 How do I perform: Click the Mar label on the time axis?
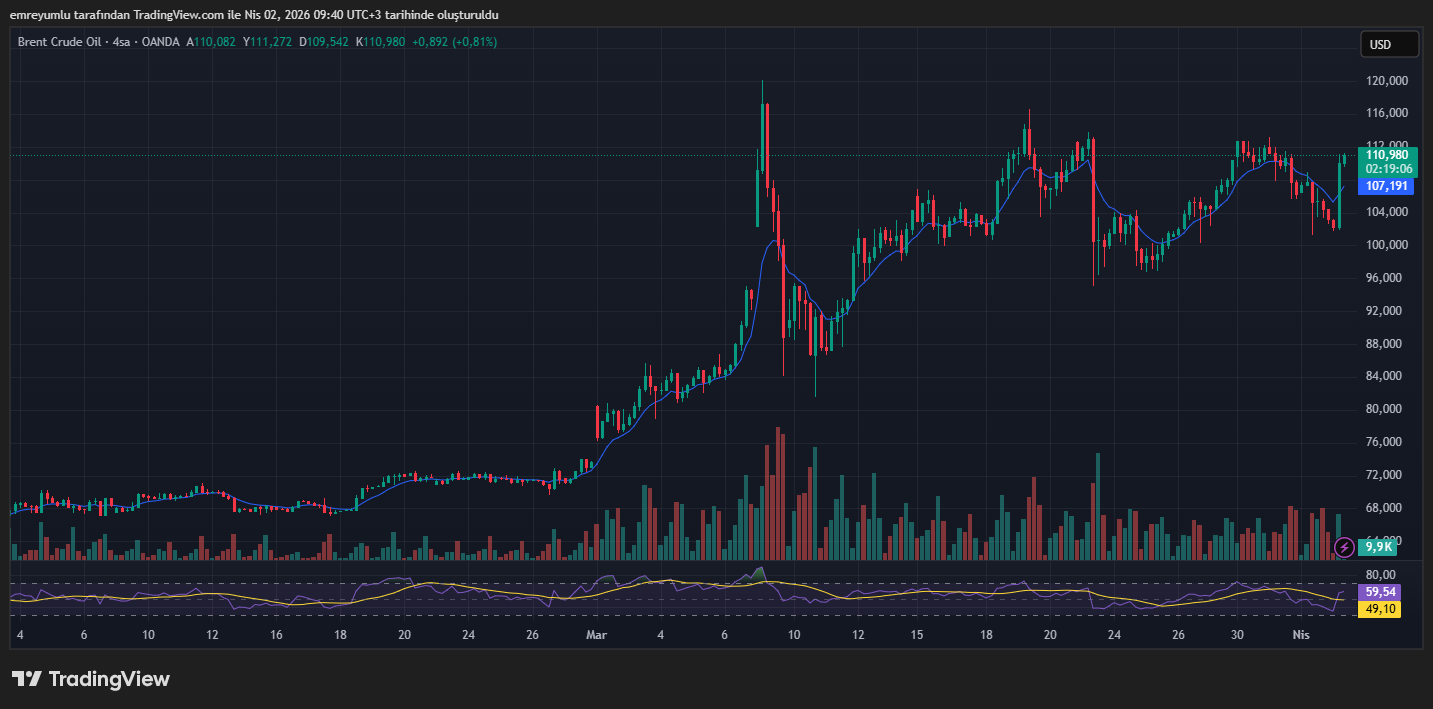click(x=597, y=635)
